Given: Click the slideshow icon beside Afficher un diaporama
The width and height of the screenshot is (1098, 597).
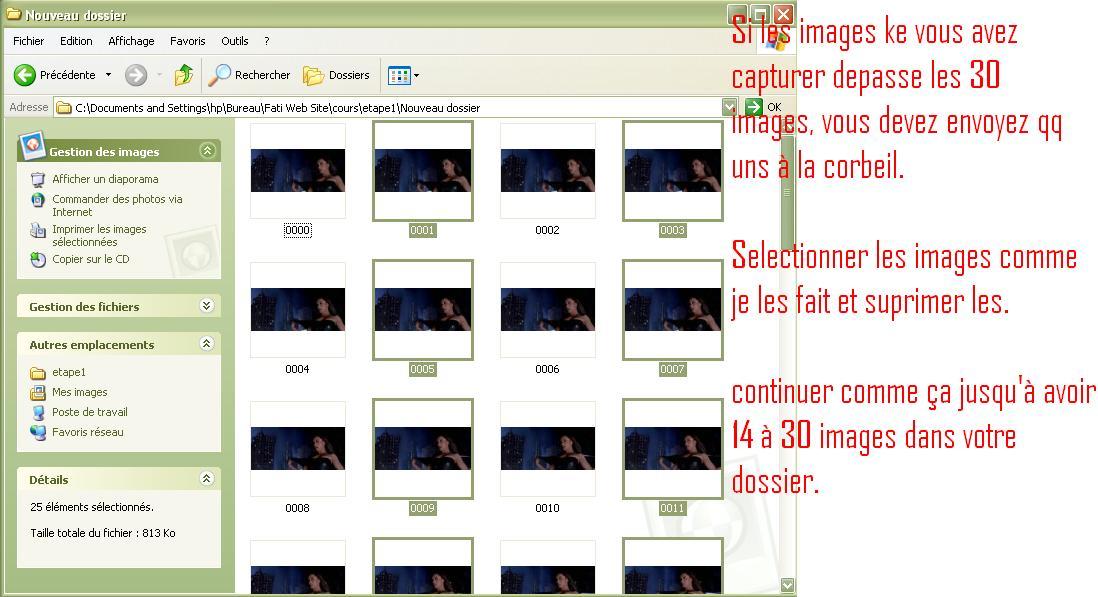Looking at the screenshot, I should point(38,180).
